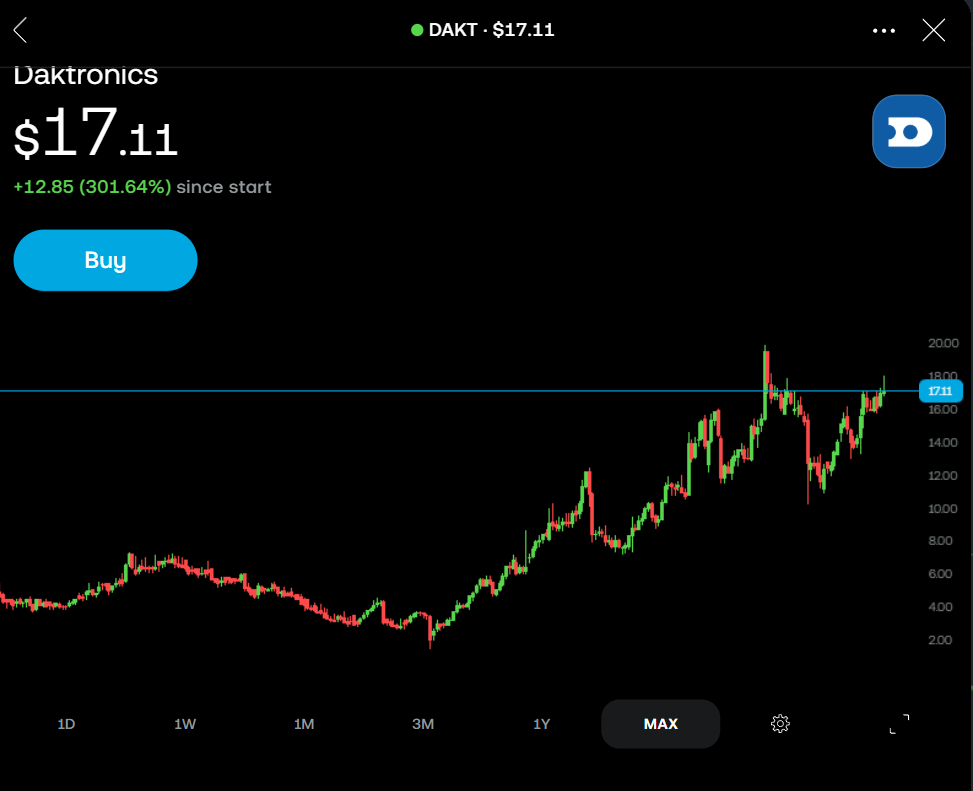This screenshot has height=791, width=973.
Task: Click the Buy button
Action: click(x=105, y=260)
